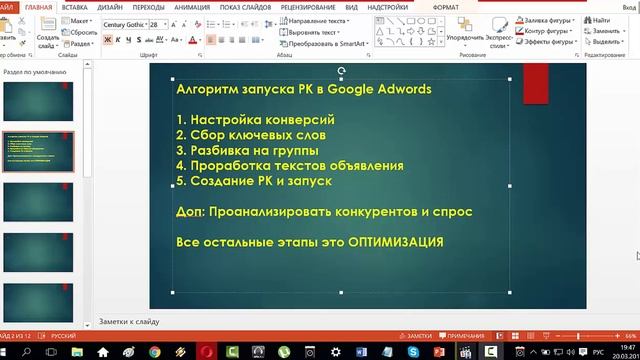The height and width of the screenshot is (360, 640).
Task: Expand the numbered list dropdown arrow
Action: point(233,24)
